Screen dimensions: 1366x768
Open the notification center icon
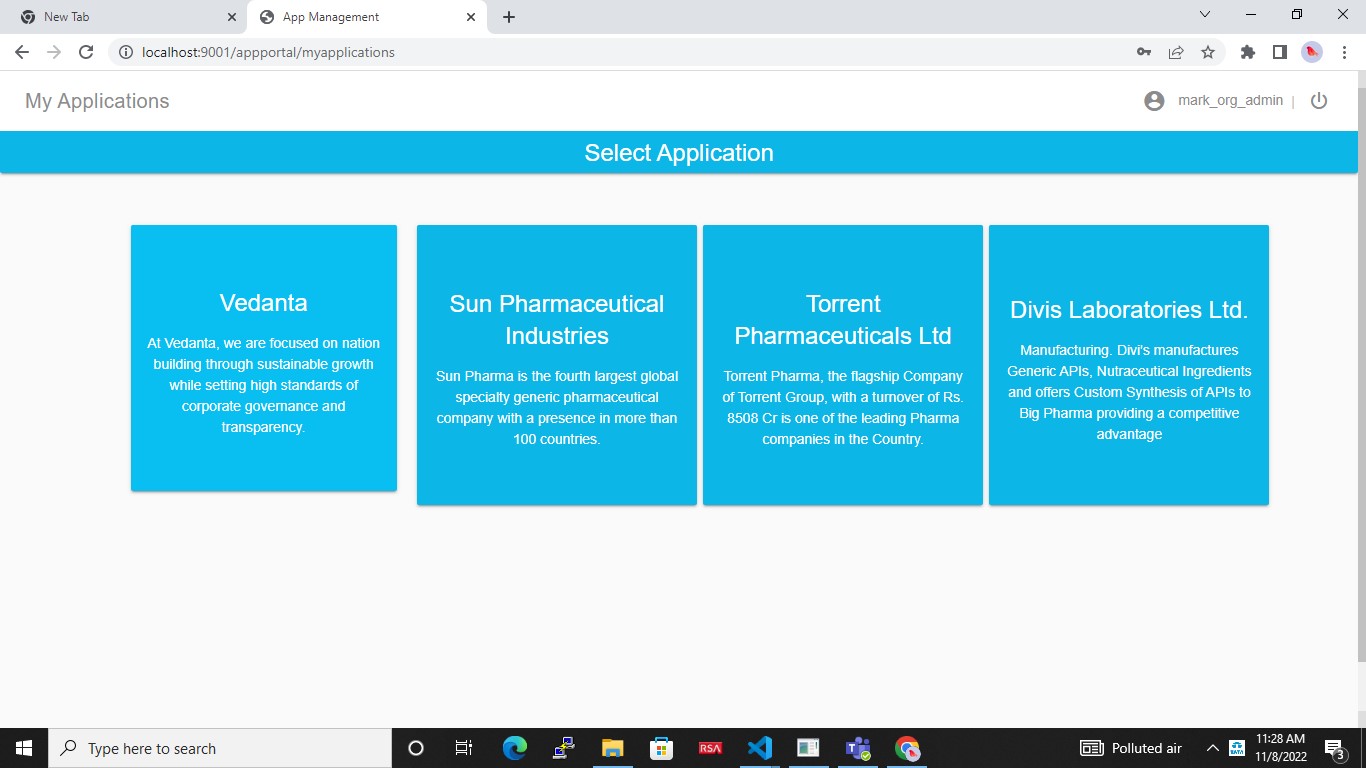pyautogui.click(x=1334, y=748)
